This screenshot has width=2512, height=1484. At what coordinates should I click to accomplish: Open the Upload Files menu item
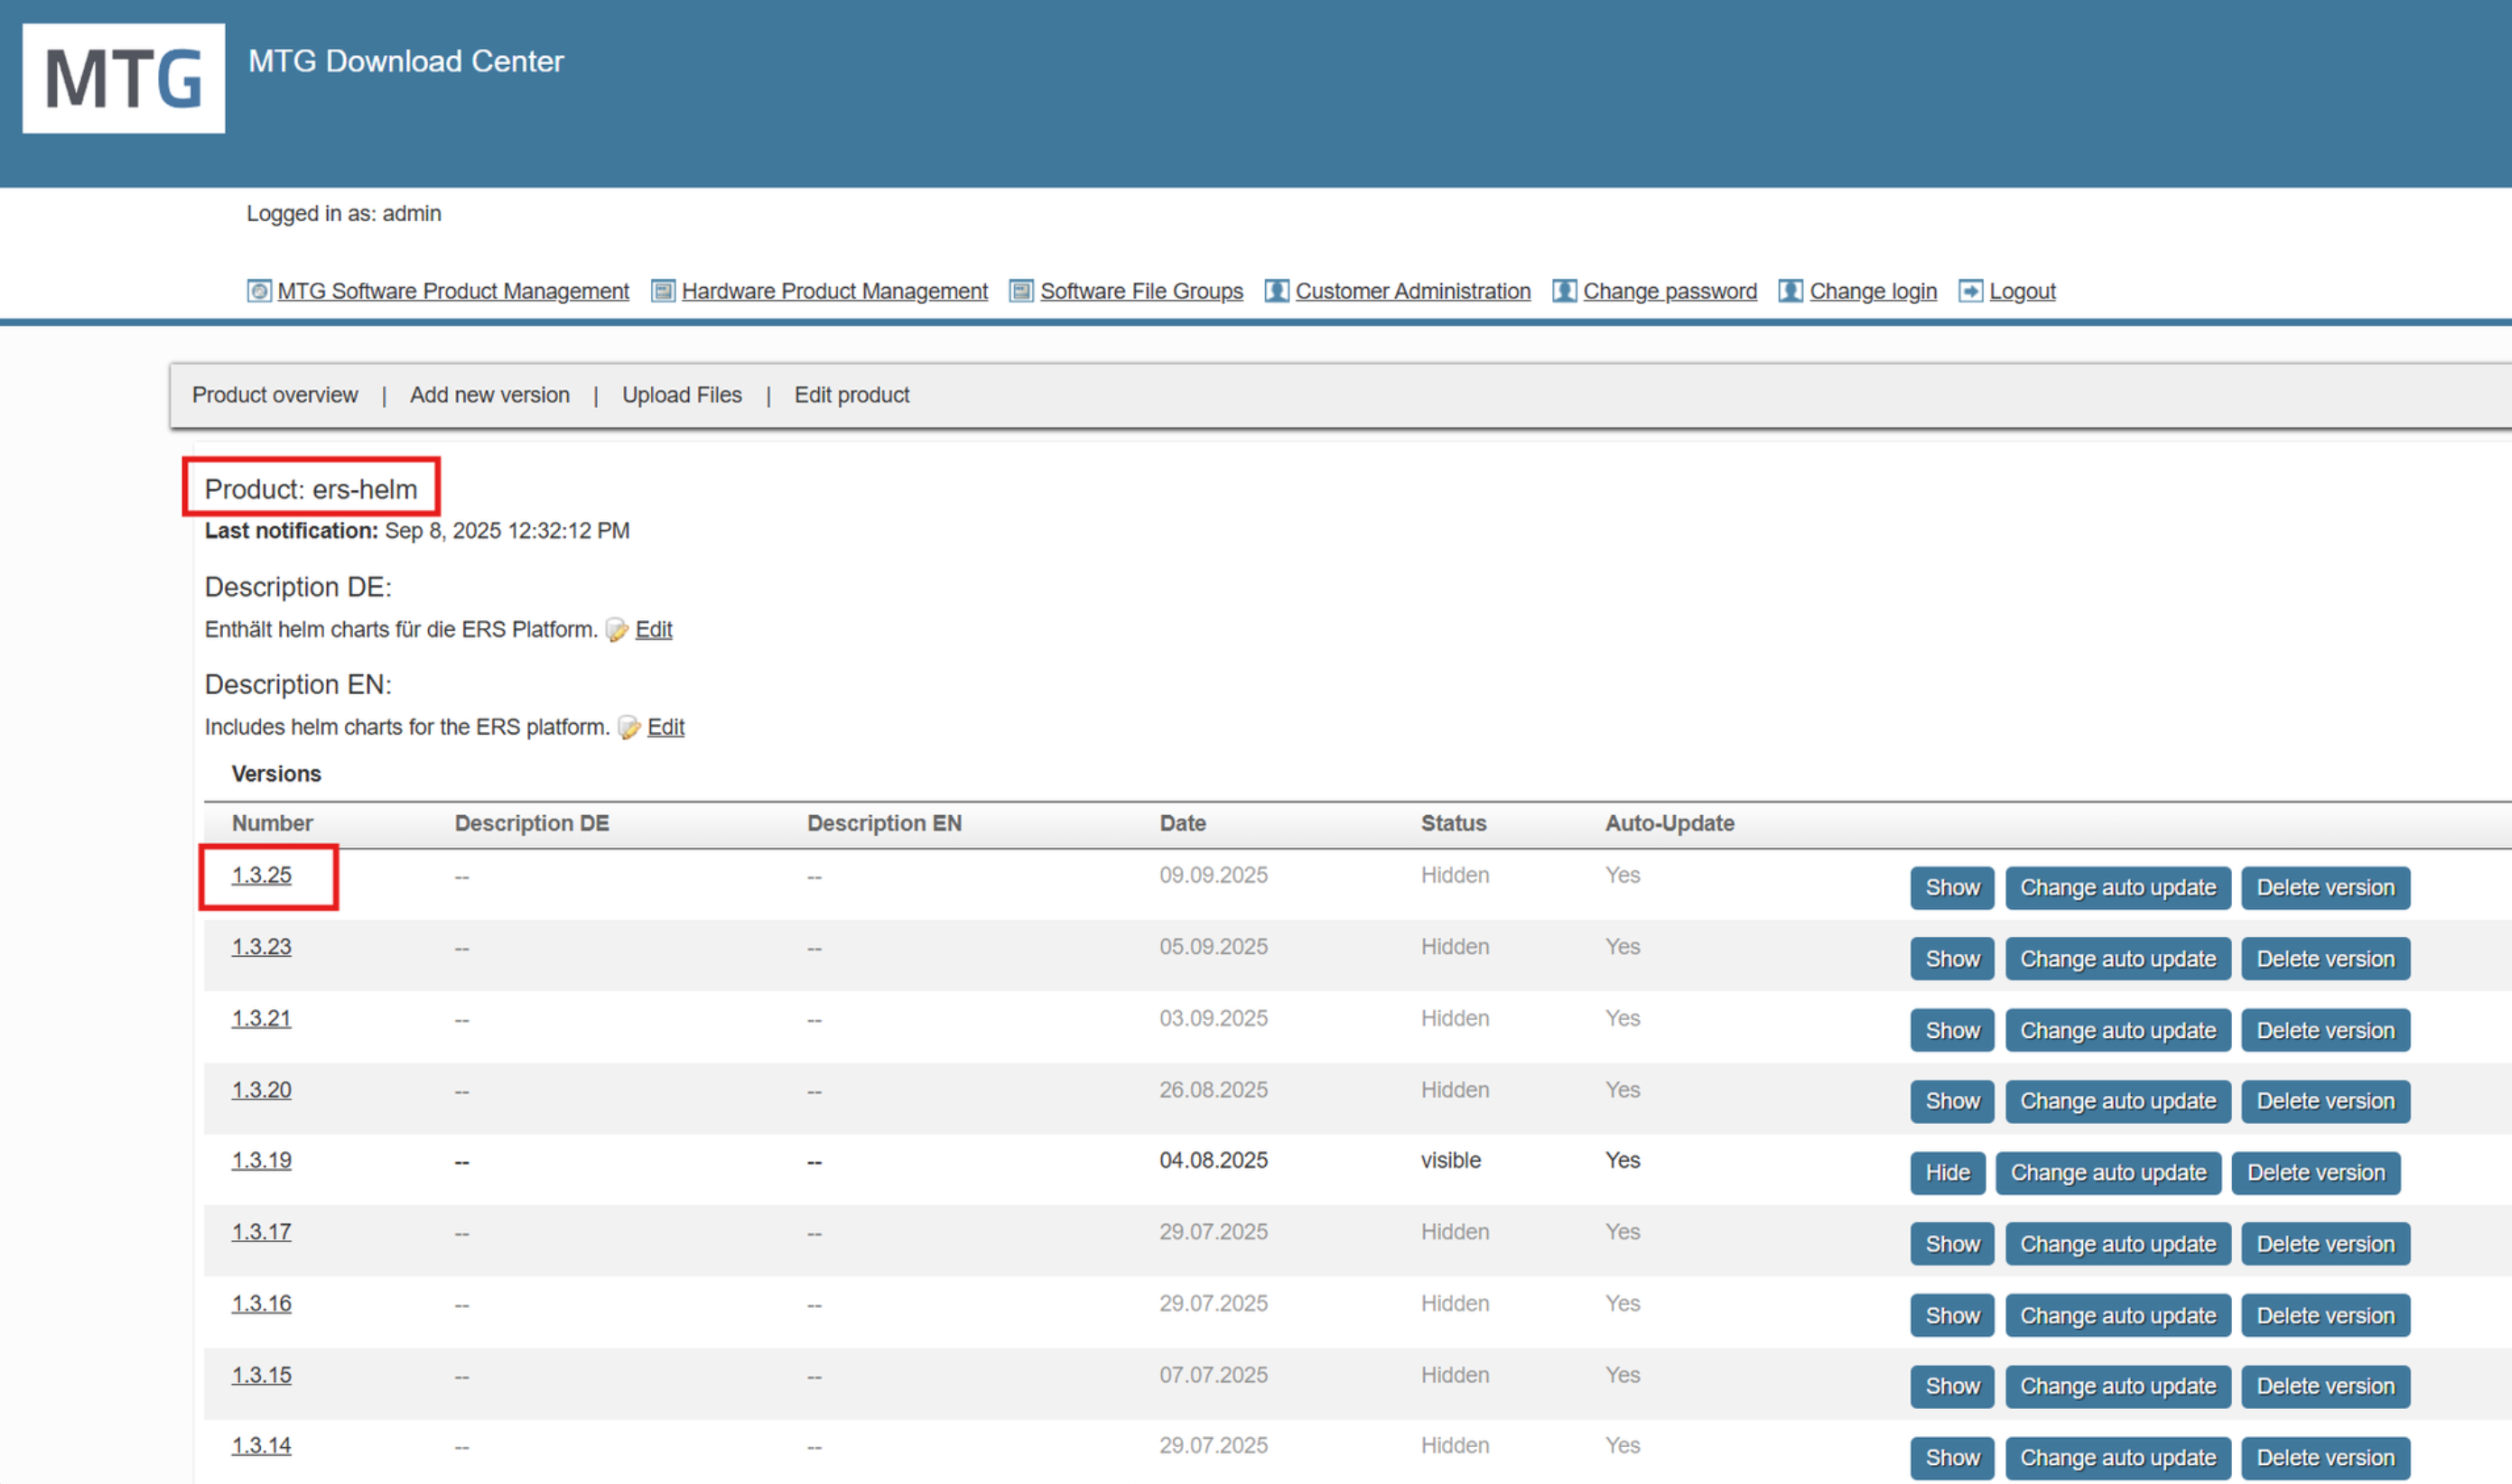(x=681, y=395)
